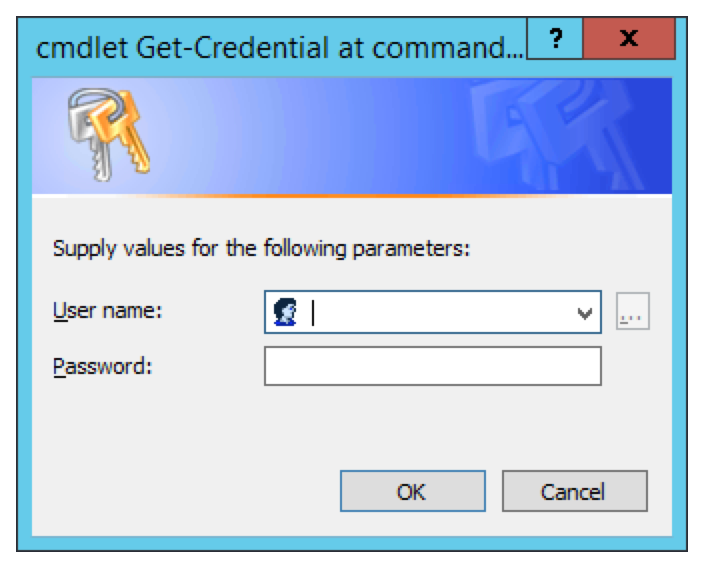Image resolution: width=702 pixels, height=574 pixels.
Task: Click the user avatar icon in User name field
Action: 285,313
